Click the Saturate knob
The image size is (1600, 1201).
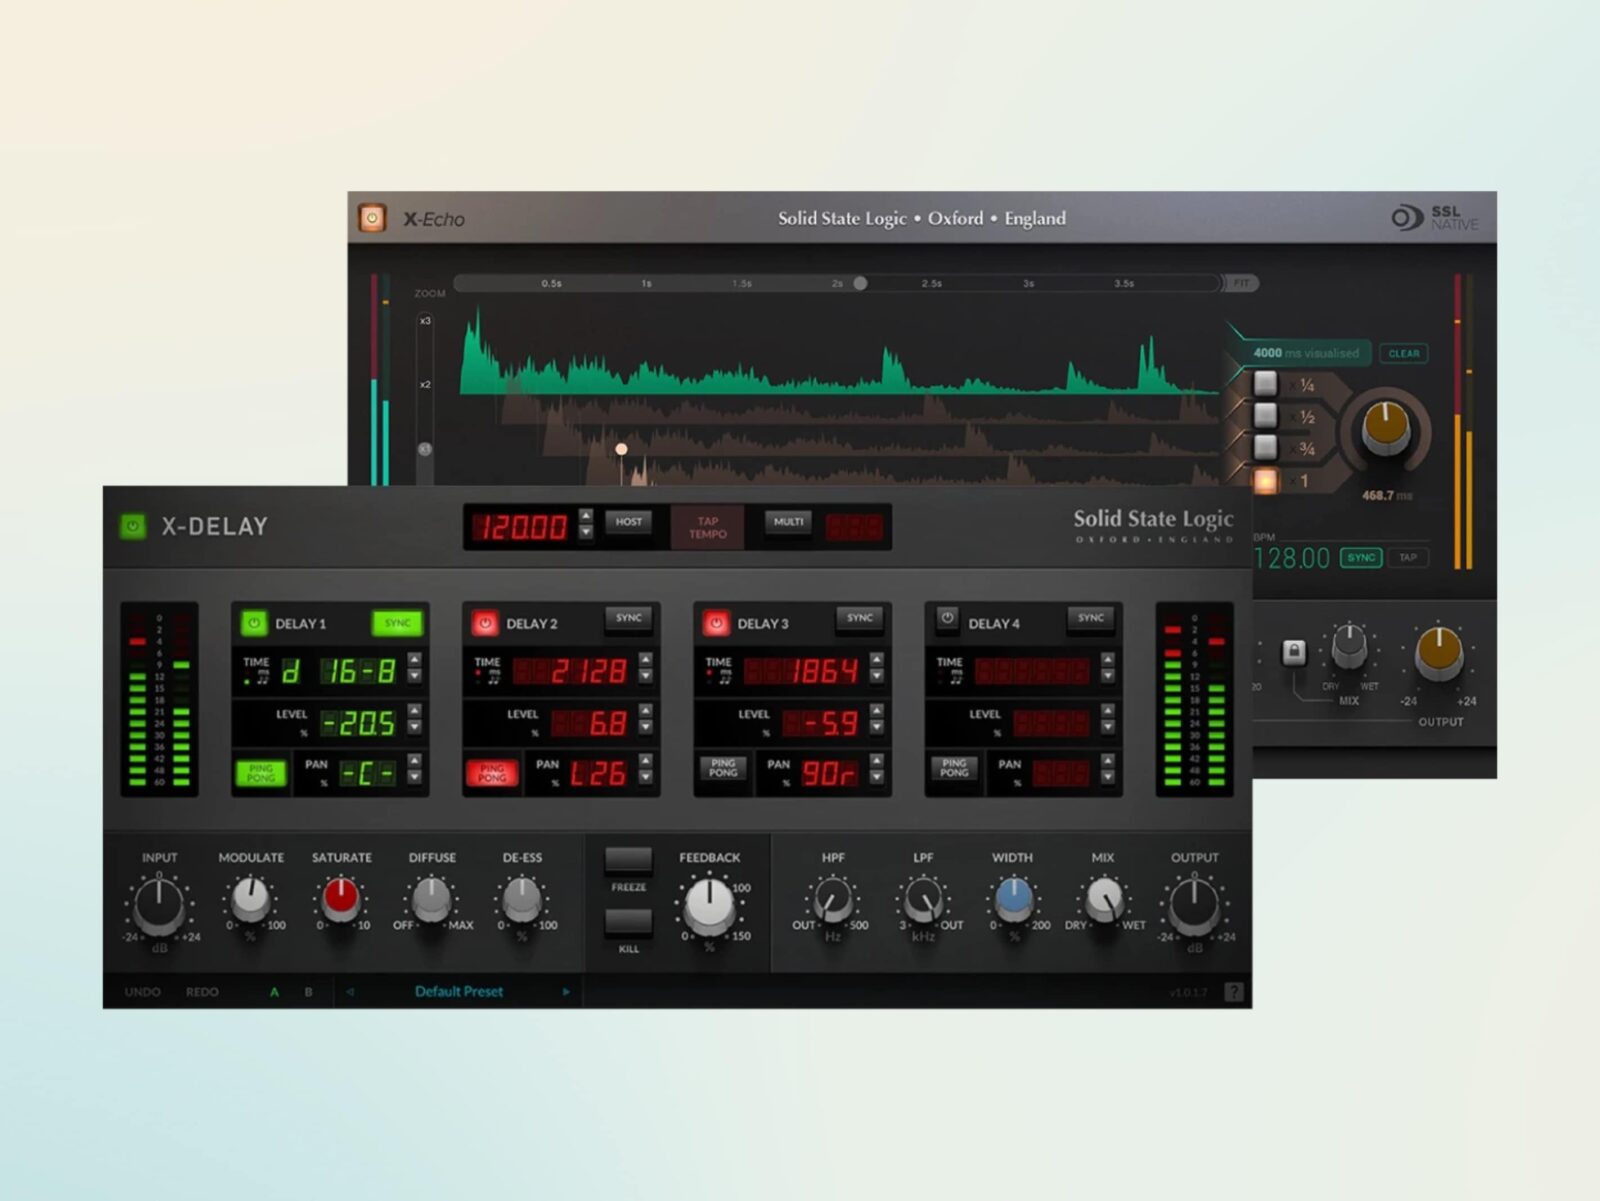343,898
